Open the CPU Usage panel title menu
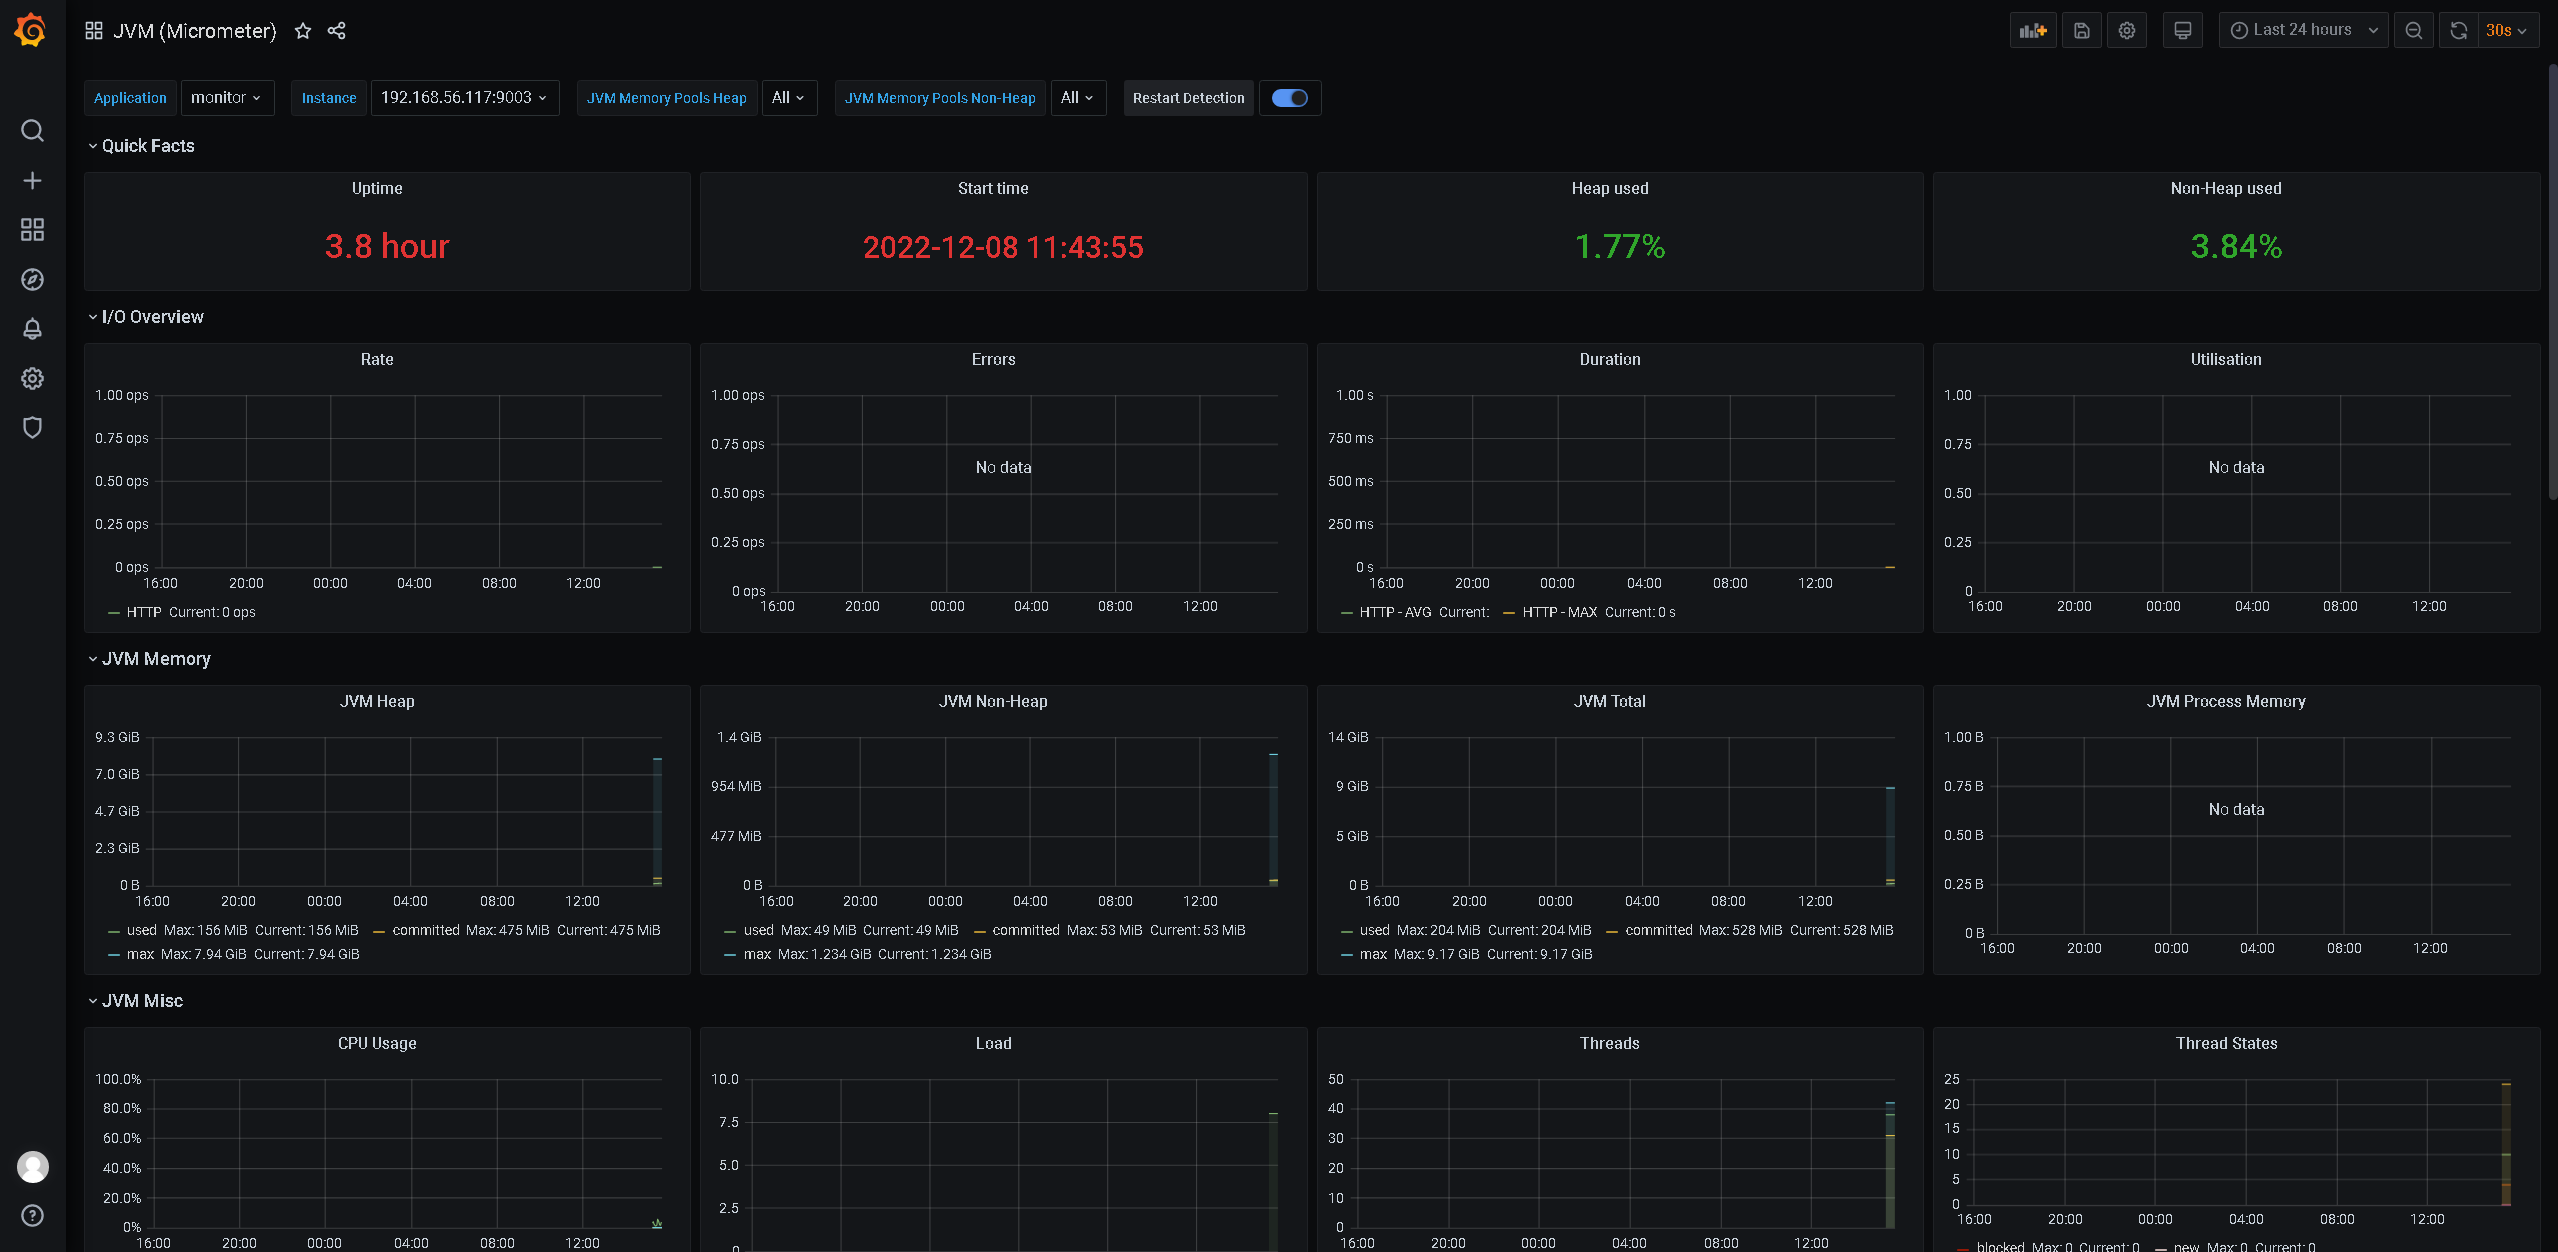The height and width of the screenshot is (1252, 2558). pyautogui.click(x=377, y=1044)
